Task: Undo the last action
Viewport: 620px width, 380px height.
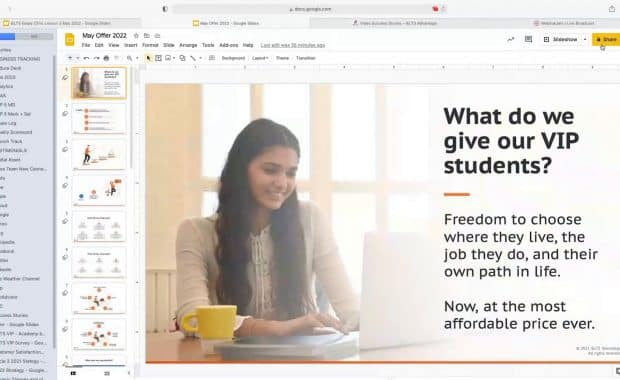Action: click(86, 58)
